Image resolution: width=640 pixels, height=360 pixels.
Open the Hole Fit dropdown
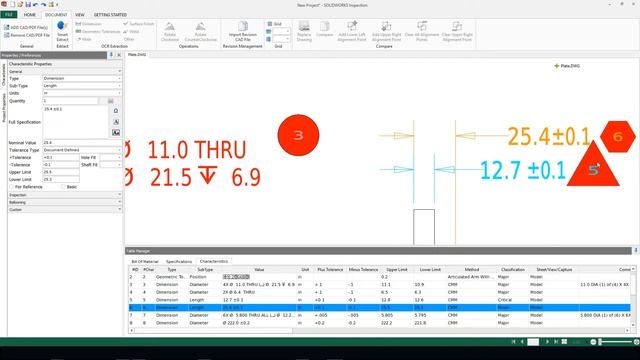111,158
